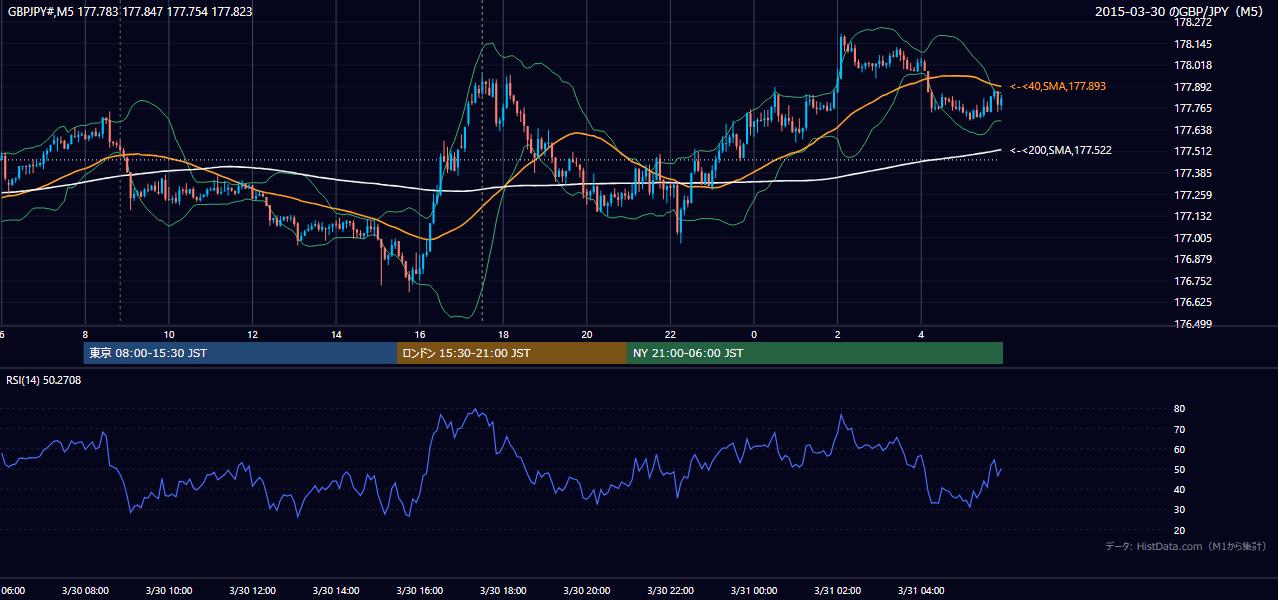Select the NY 21:00-06:00 JST session bar
Screen dimensions: 1278x600
815,353
